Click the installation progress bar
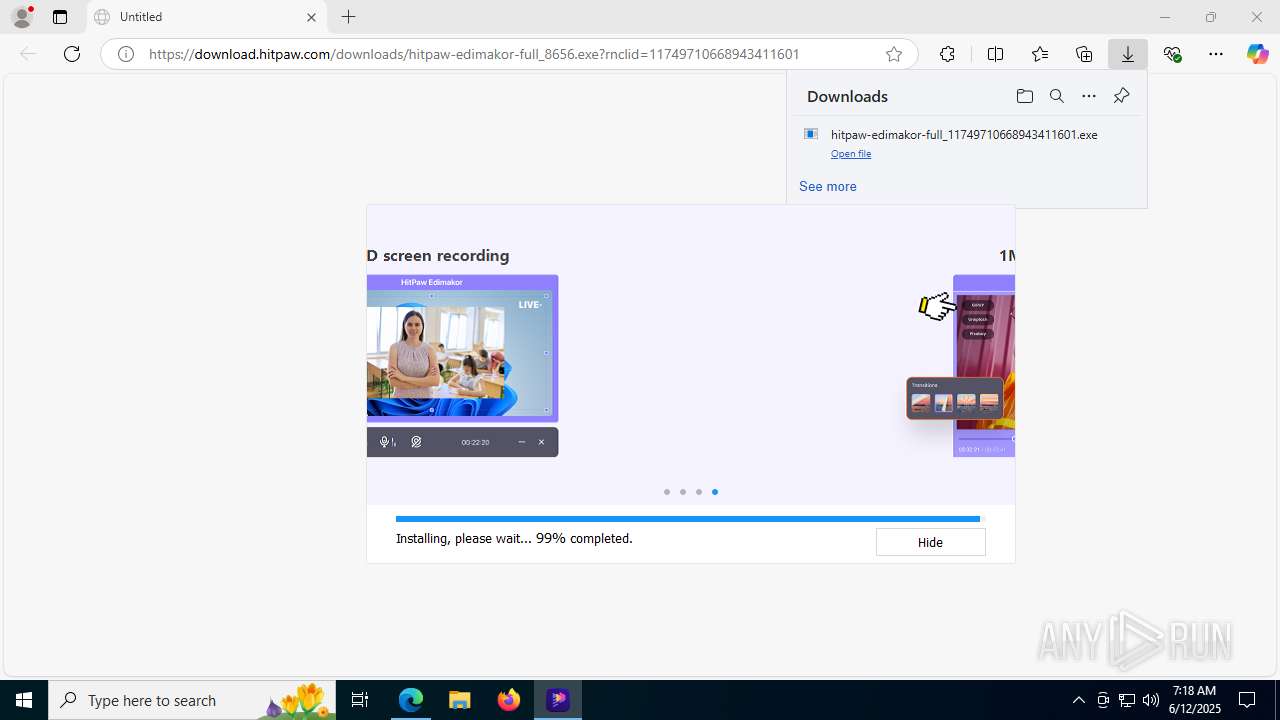The image size is (1280, 720). click(x=690, y=519)
